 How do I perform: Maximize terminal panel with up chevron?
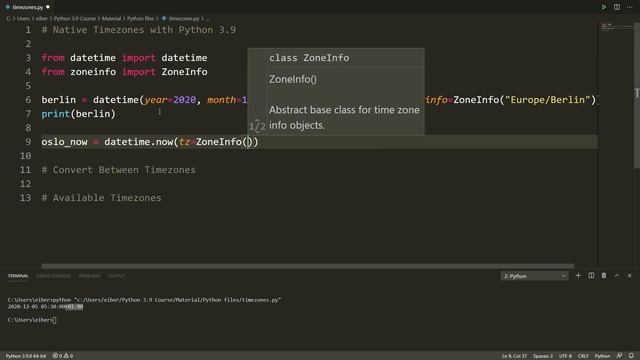click(x=617, y=276)
